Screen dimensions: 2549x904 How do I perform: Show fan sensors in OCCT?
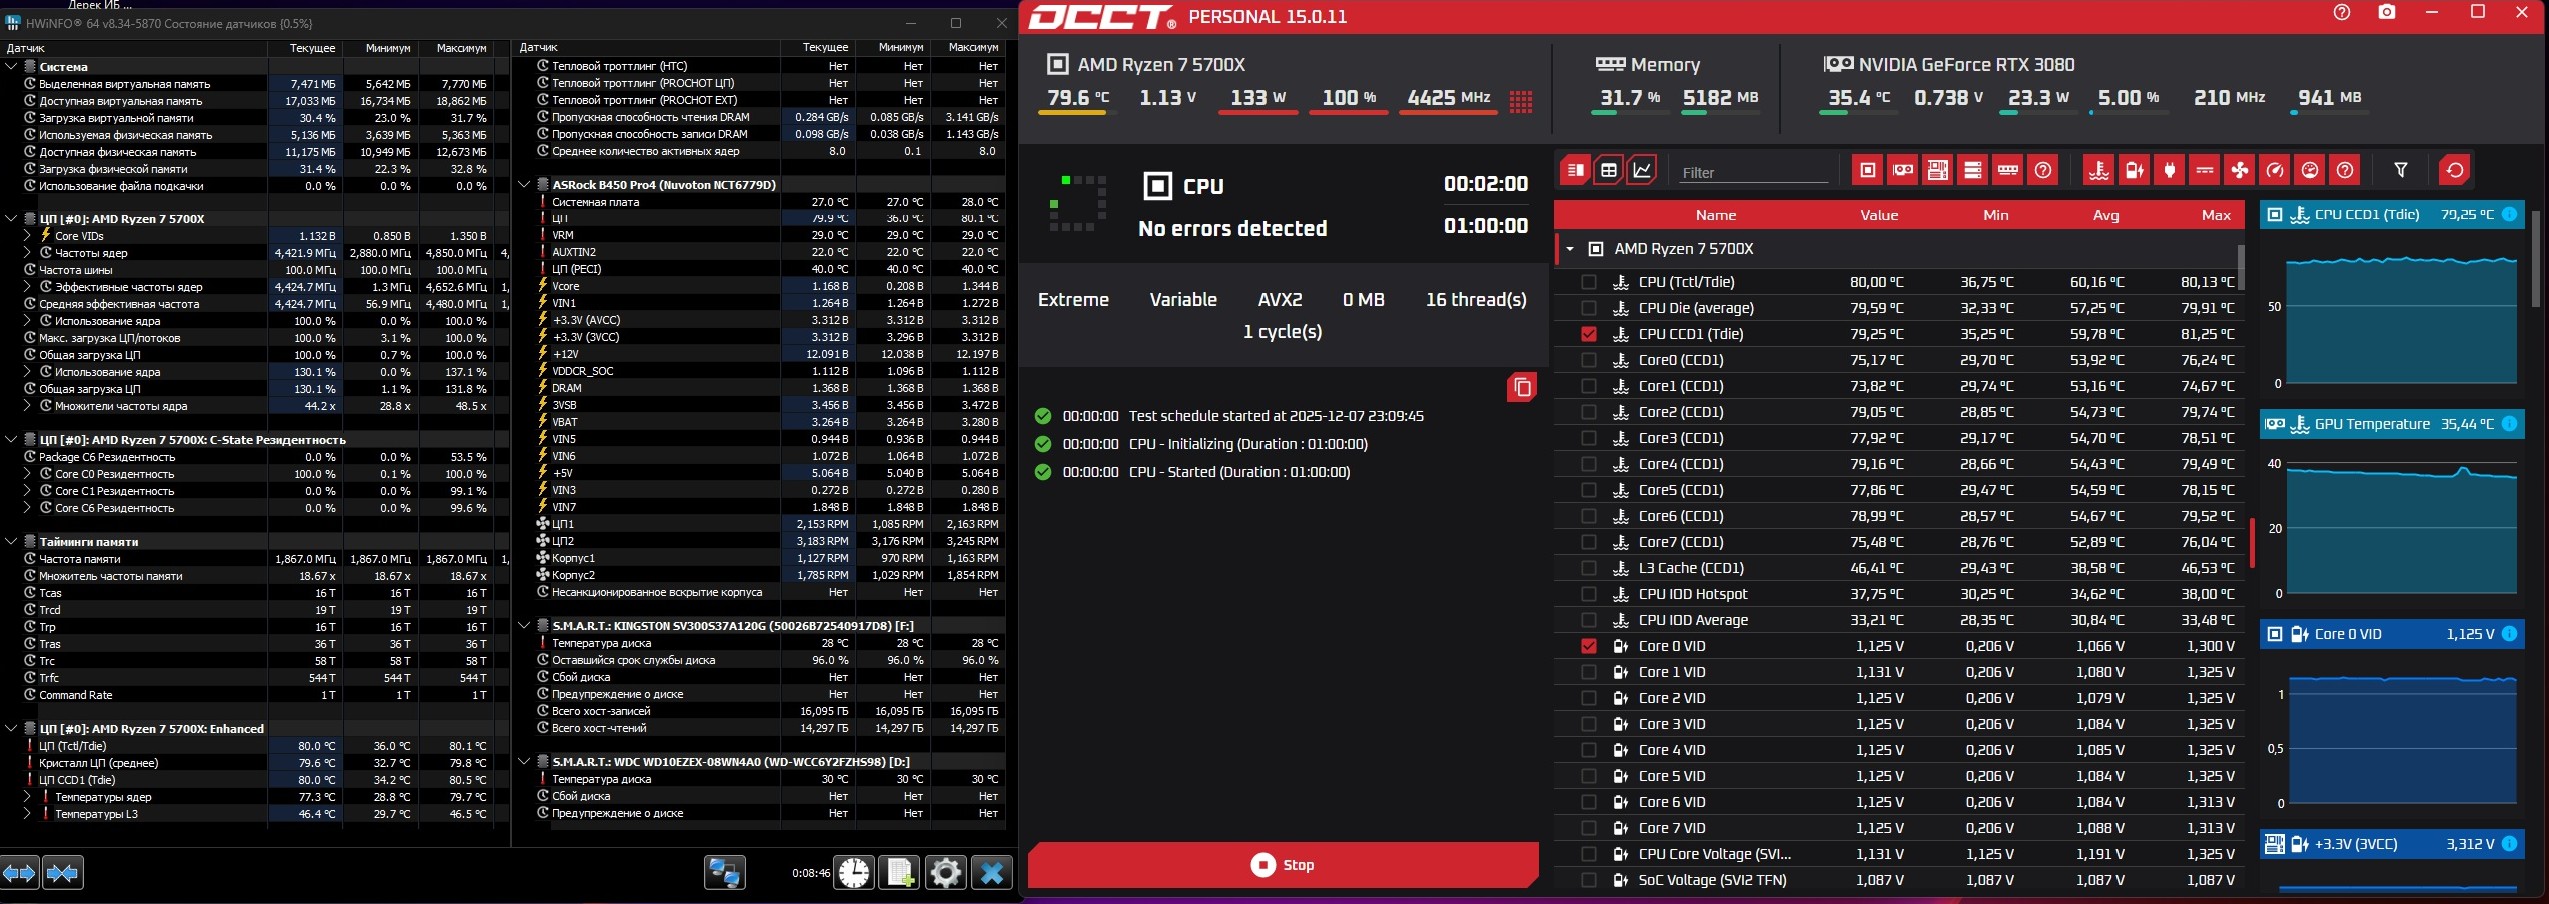click(2239, 170)
